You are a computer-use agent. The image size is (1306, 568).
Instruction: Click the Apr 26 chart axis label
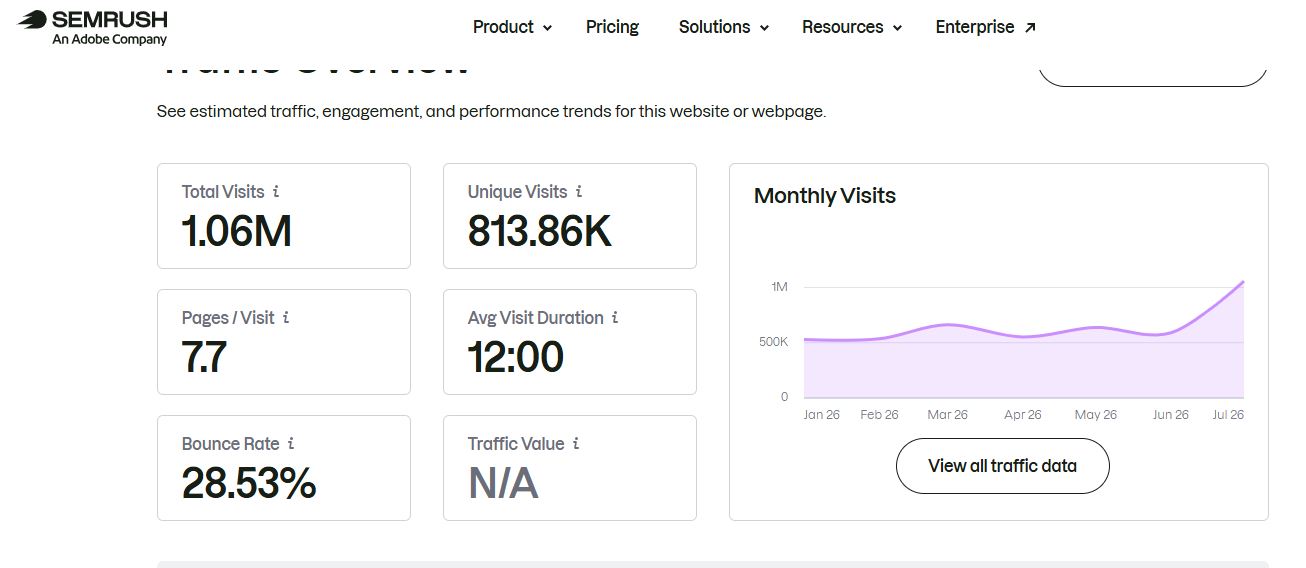1023,414
